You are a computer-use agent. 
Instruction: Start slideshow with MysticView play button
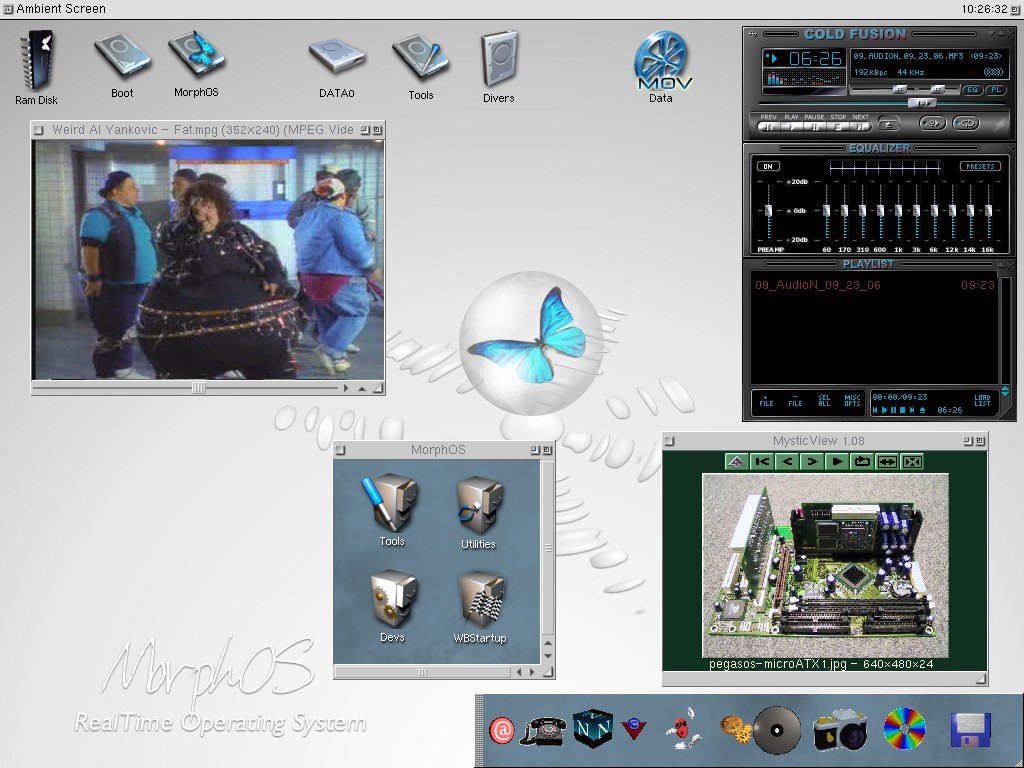(837, 462)
